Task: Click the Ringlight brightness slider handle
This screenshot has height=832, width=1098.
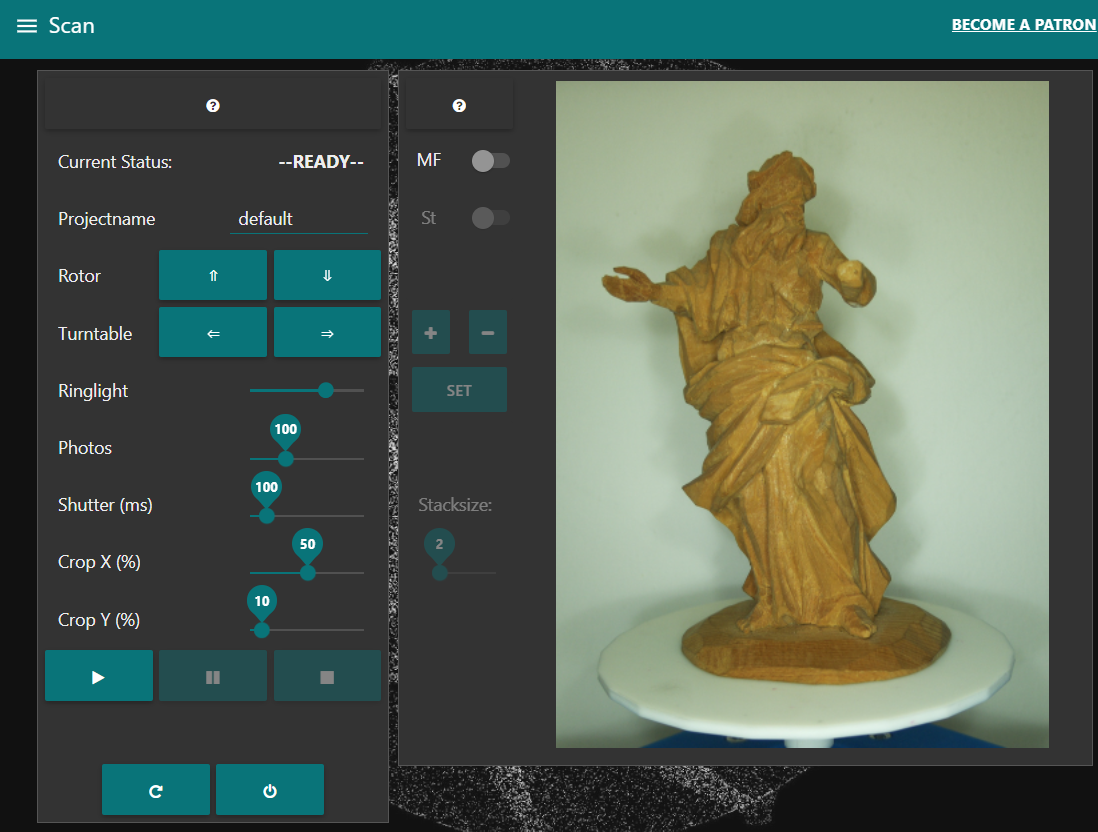Action: [326, 390]
